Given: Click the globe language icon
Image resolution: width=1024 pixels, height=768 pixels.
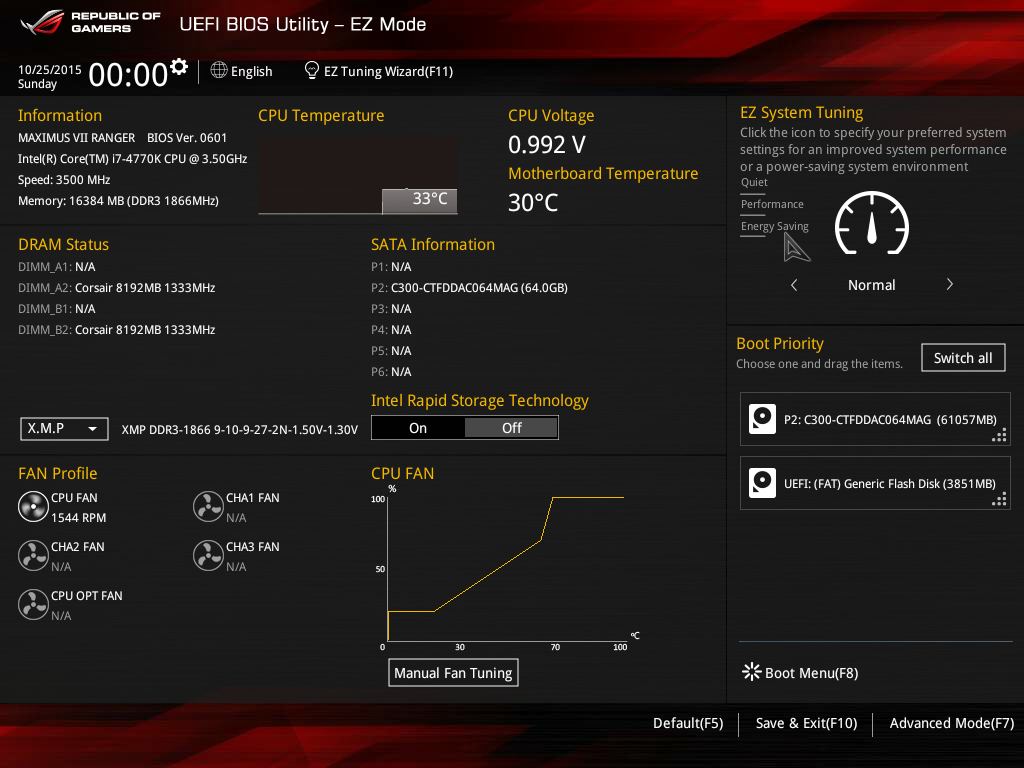Looking at the screenshot, I should pyautogui.click(x=219, y=71).
